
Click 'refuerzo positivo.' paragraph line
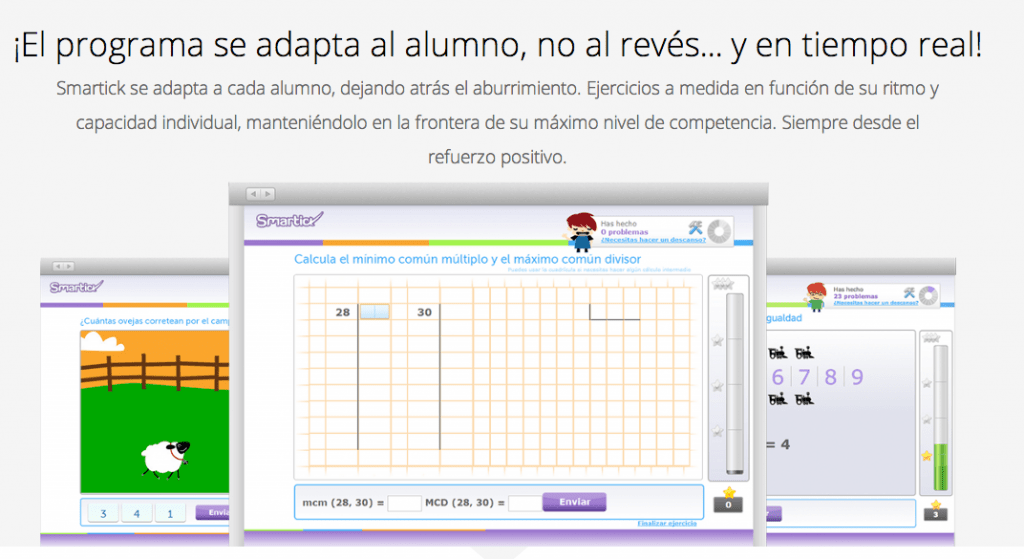point(497,157)
